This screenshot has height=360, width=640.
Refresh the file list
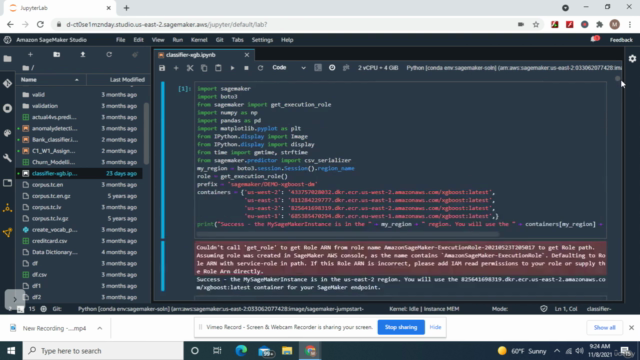(109, 55)
